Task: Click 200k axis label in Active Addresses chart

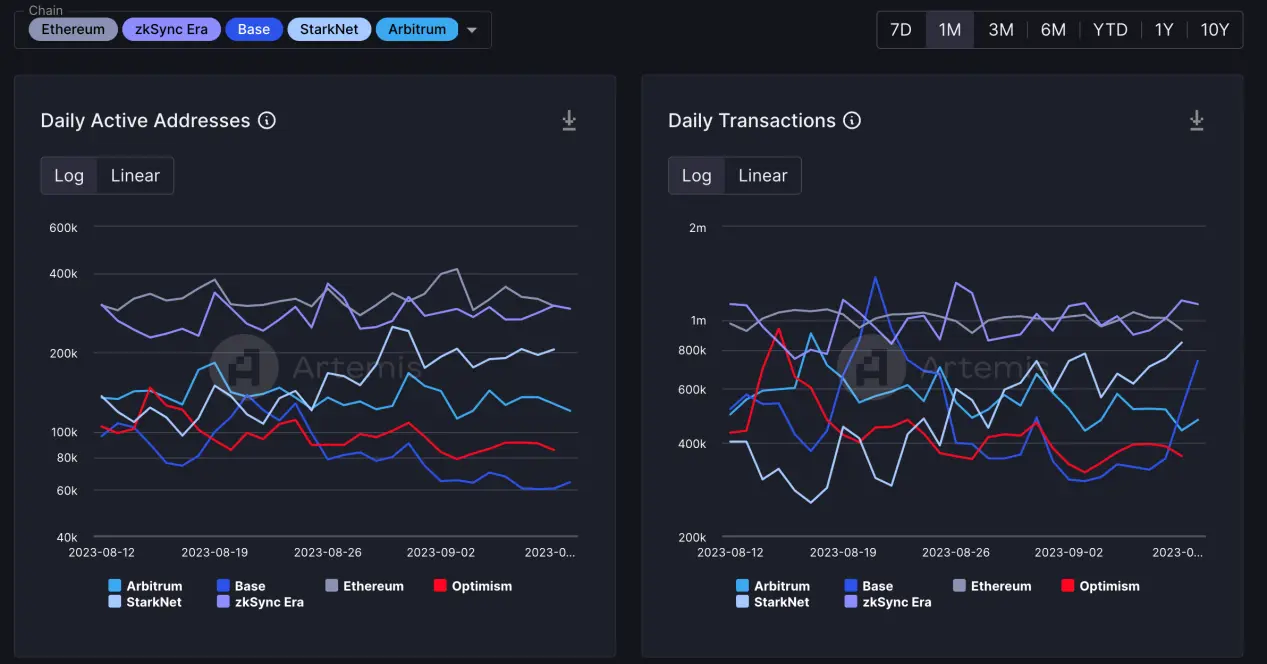Action: click(63, 353)
